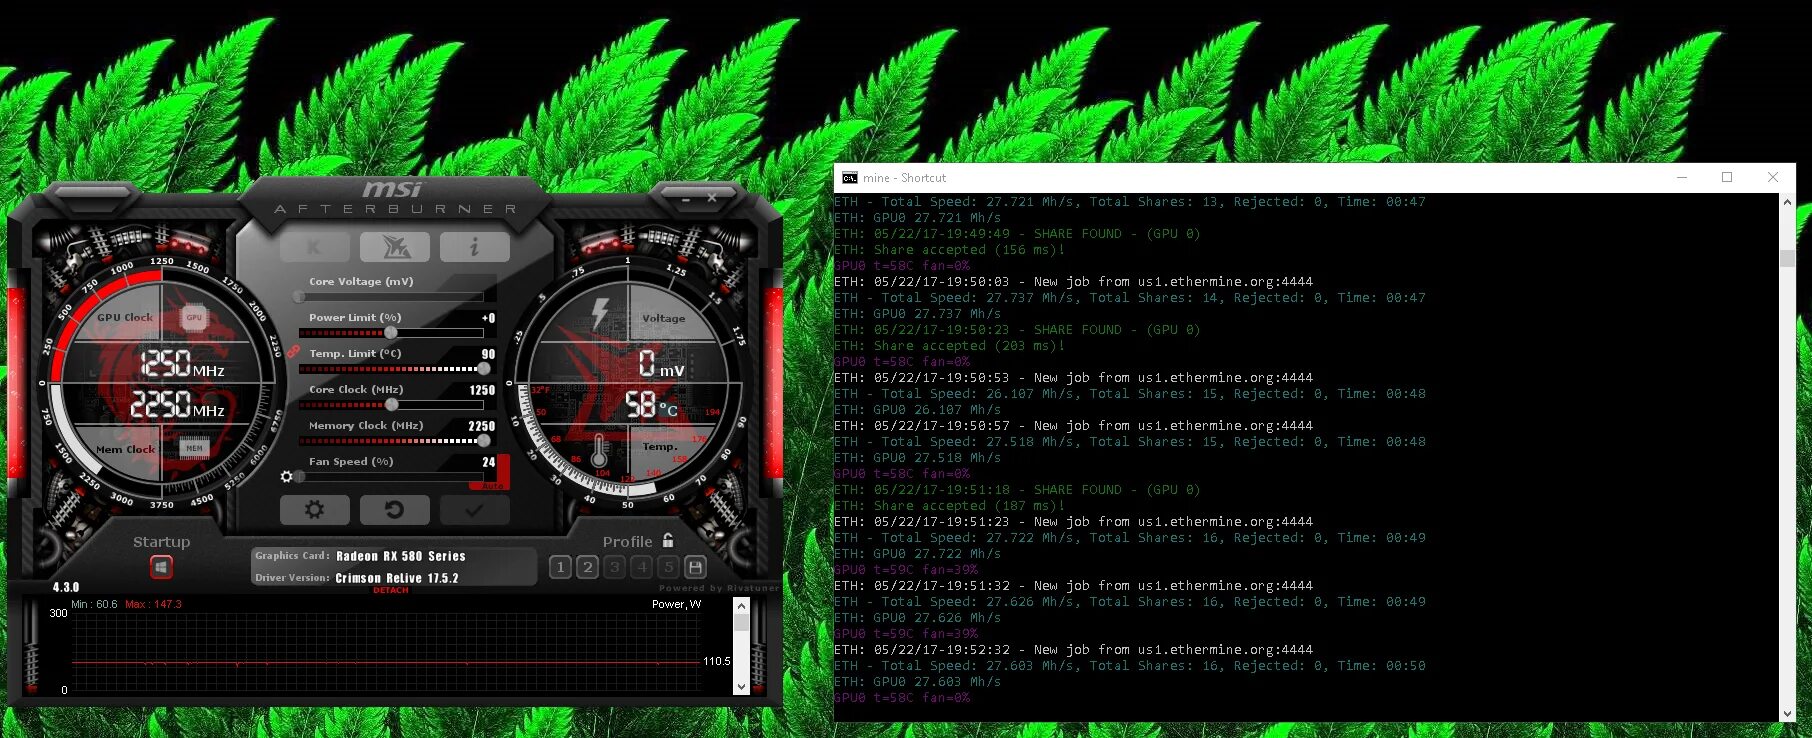
Task: Click the Power Limit slider handle
Action: coord(391,333)
